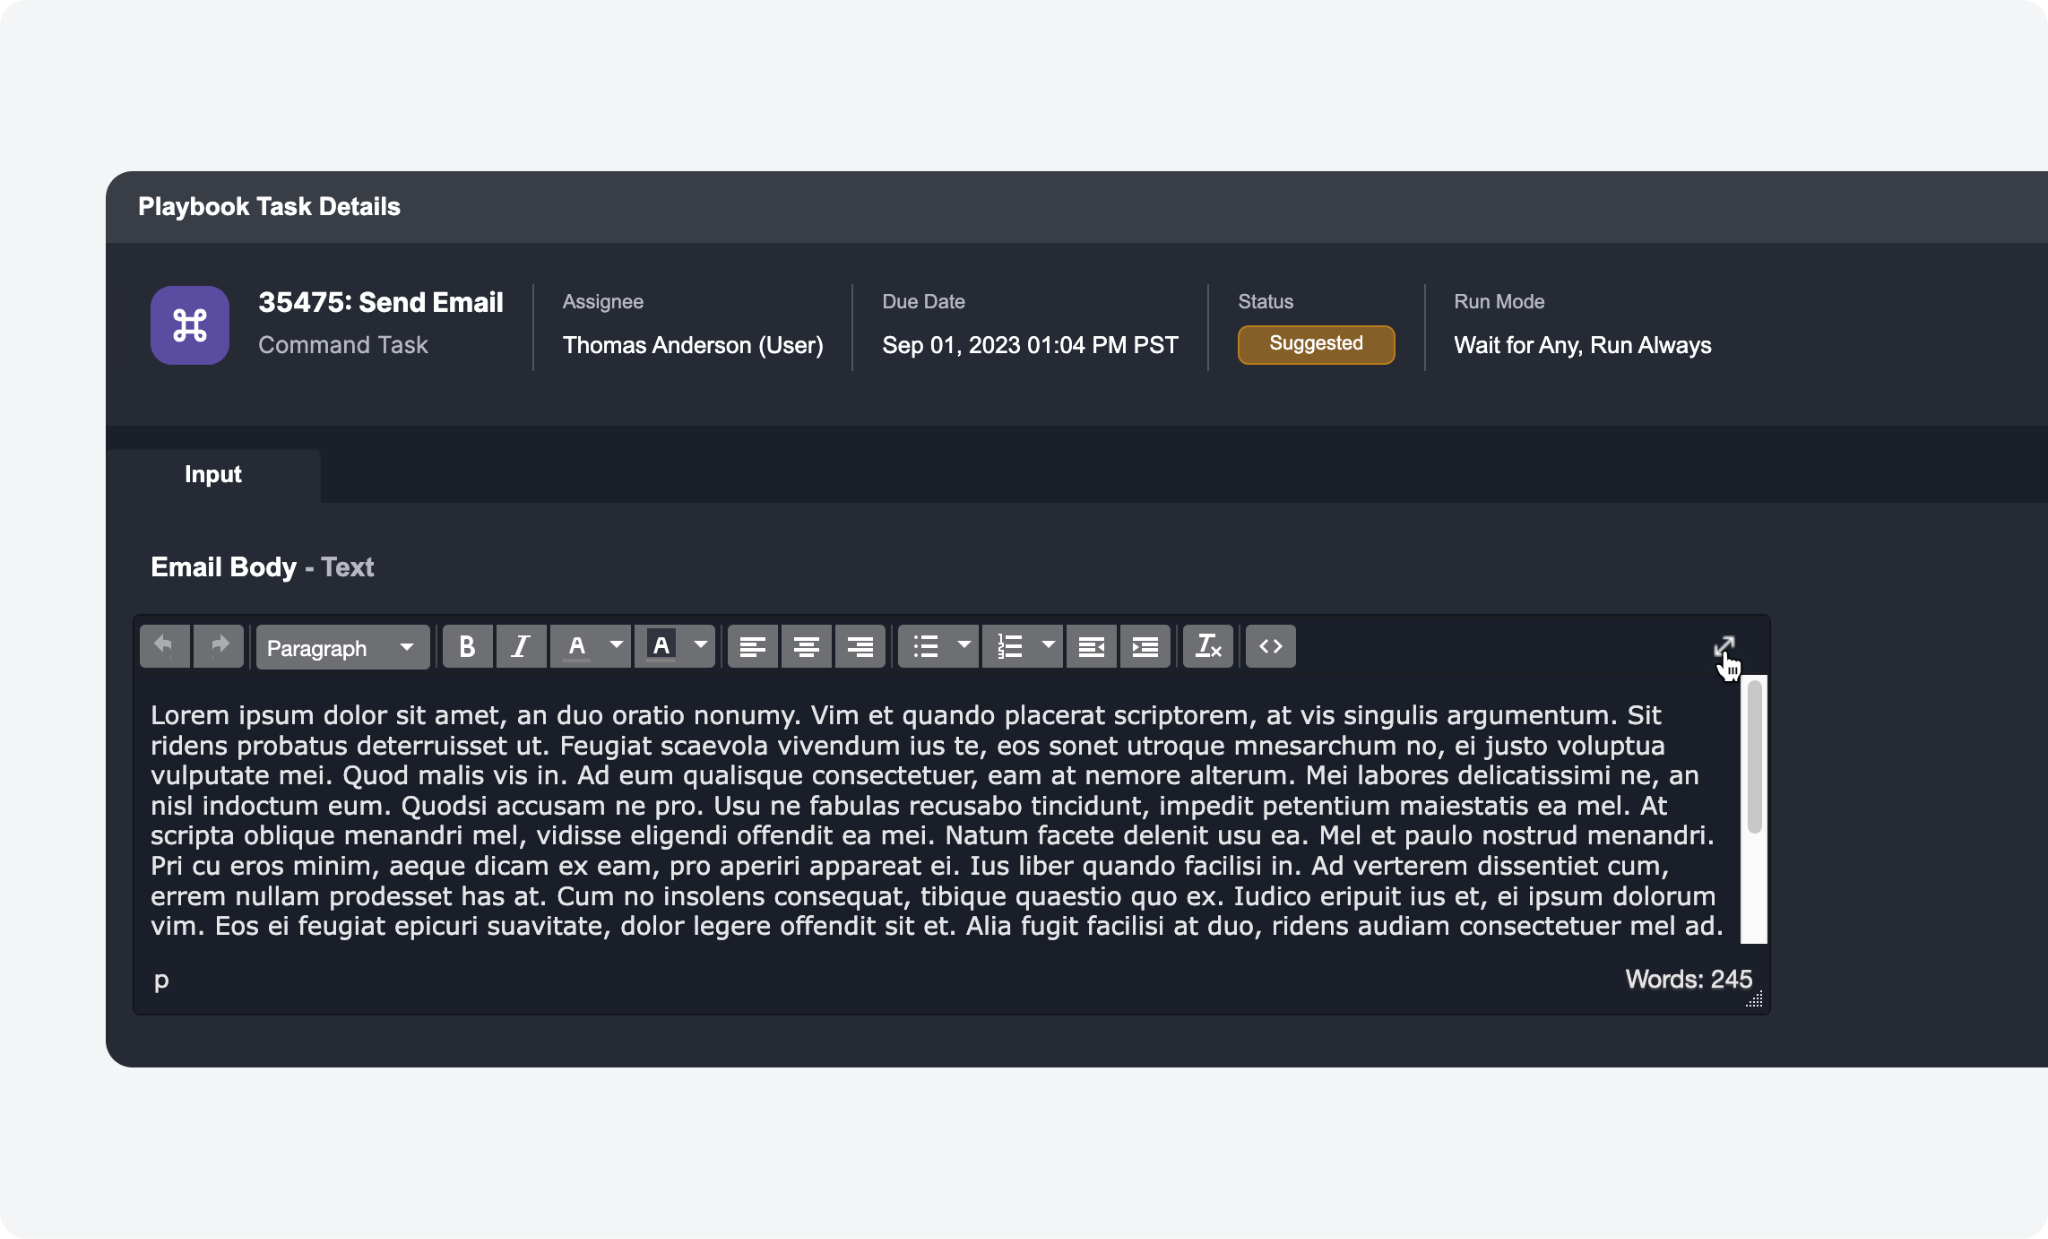The height and width of the screenshot is (1239, 2048).
Task: Open bullet list style dropdown arrow
Action: point(964,645)
